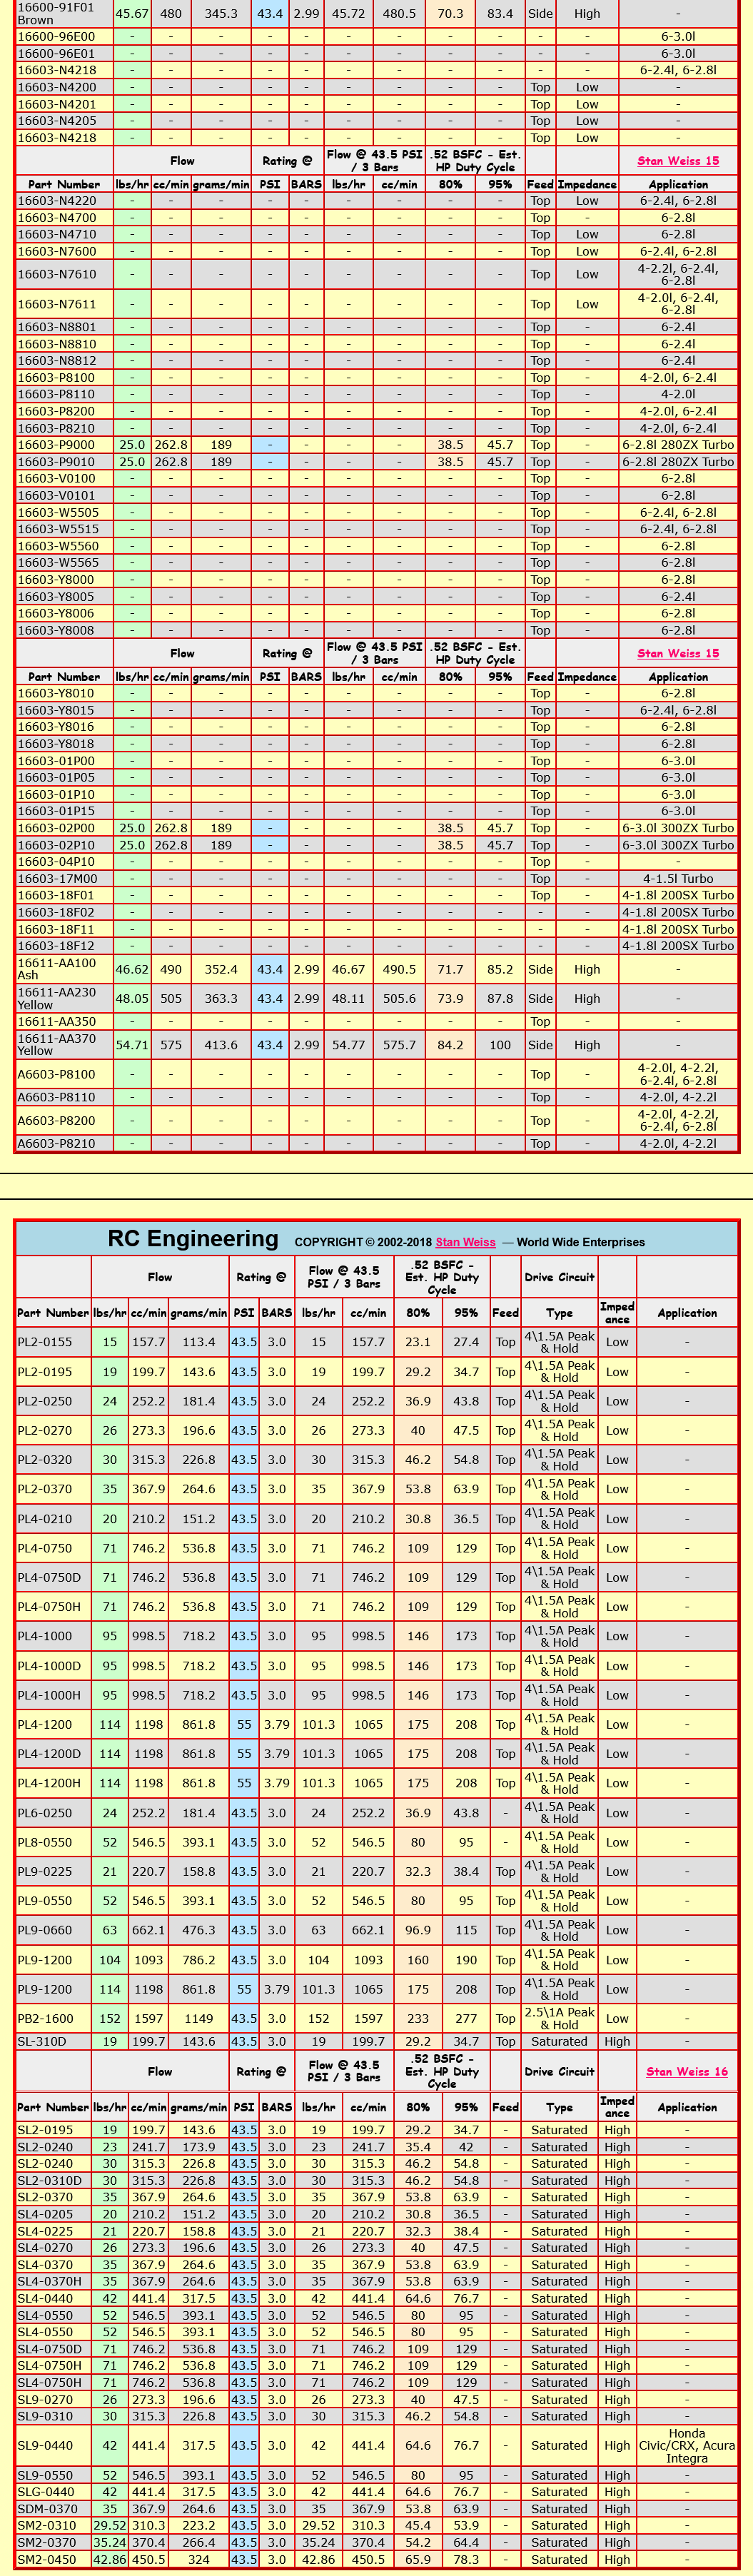Click Stan Weiss link in copyright line
This screenshot has height=2576, width=753.
point(465,1242)
